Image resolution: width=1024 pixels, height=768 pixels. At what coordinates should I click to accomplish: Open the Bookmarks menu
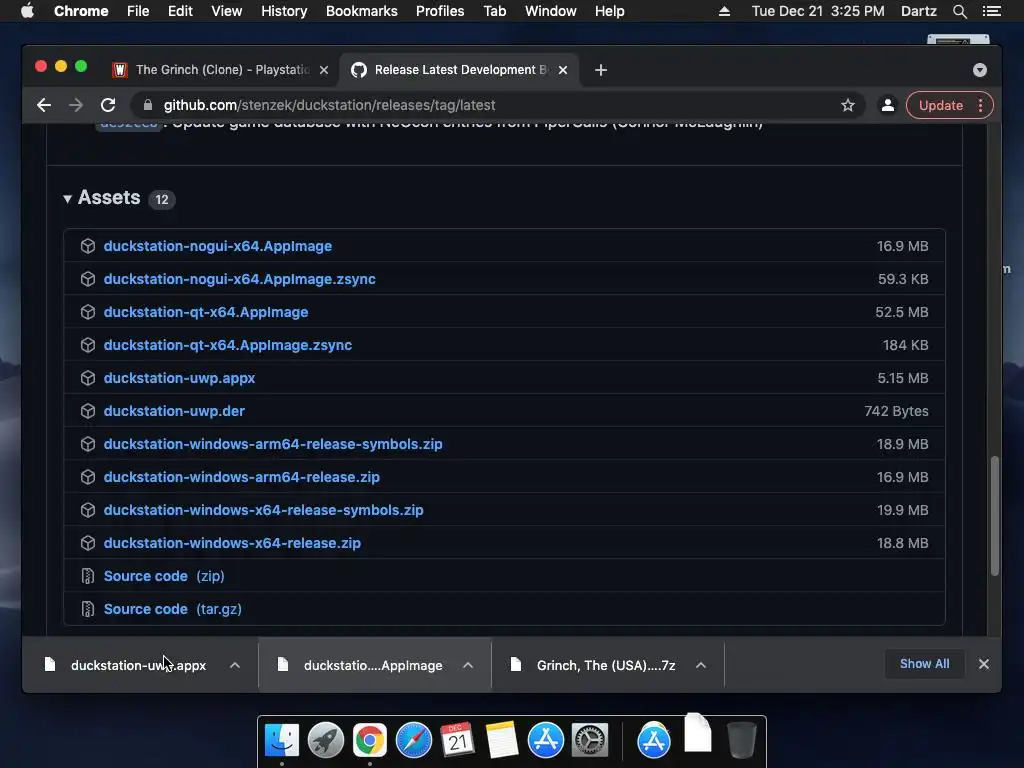coord(362,11)
